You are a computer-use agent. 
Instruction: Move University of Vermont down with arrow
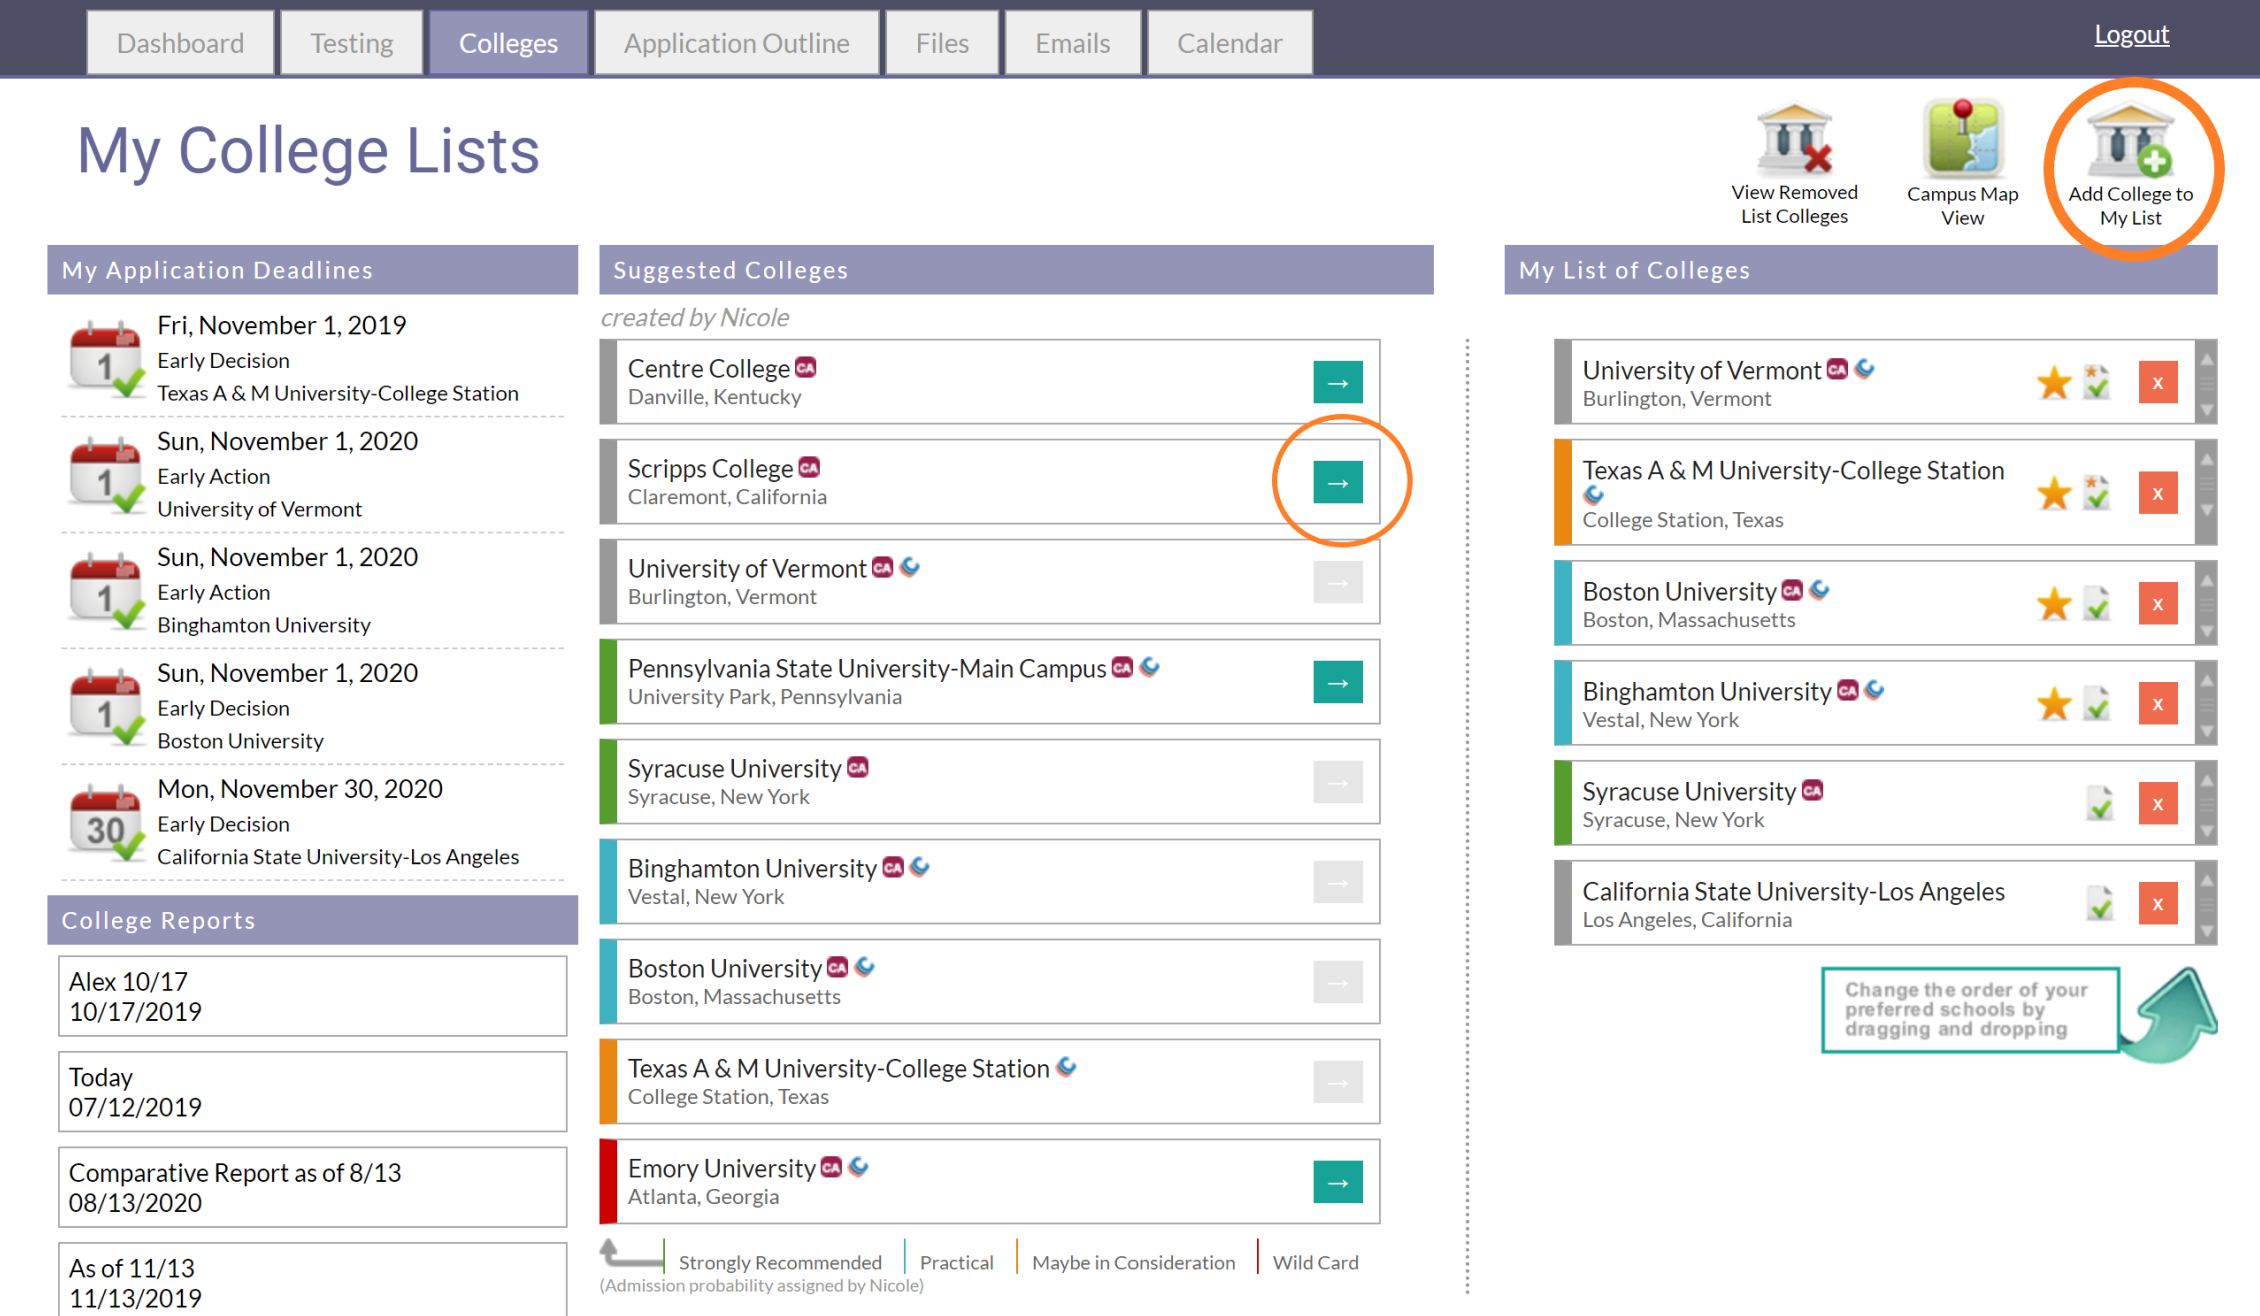[2207, 410]
